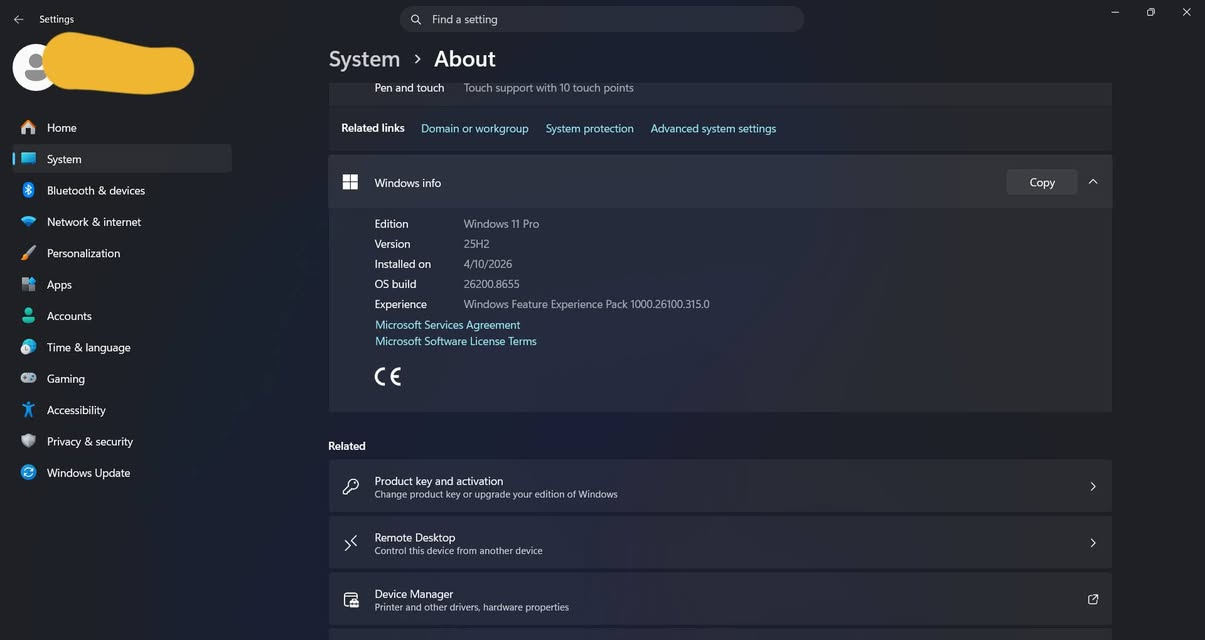Click the key icon for Product key
This screenshot has height=640, width=1205.
(x=350, y=487)
